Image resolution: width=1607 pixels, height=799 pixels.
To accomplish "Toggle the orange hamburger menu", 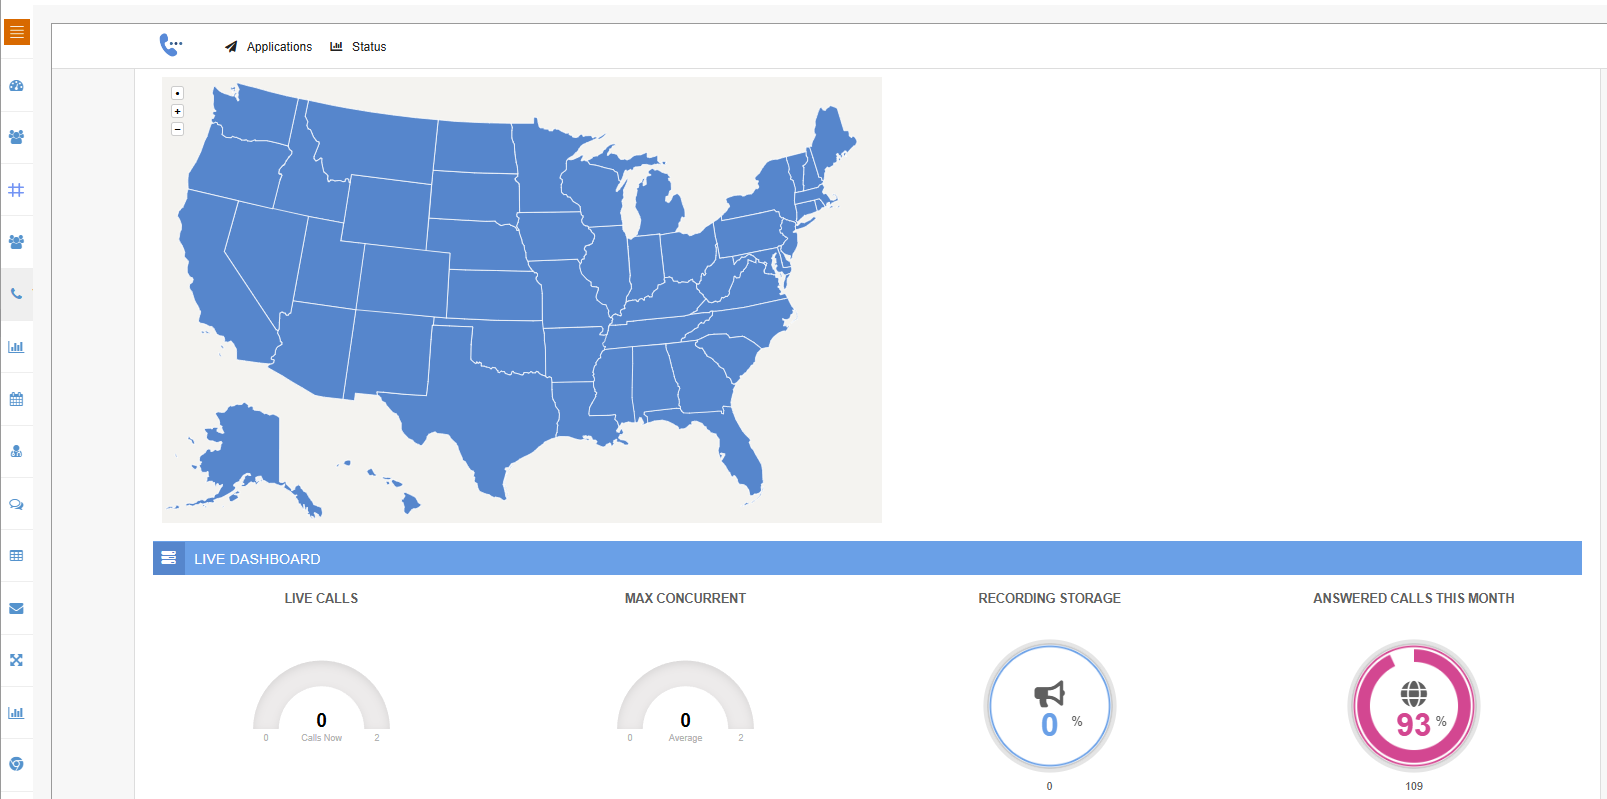I will (16, 31).
